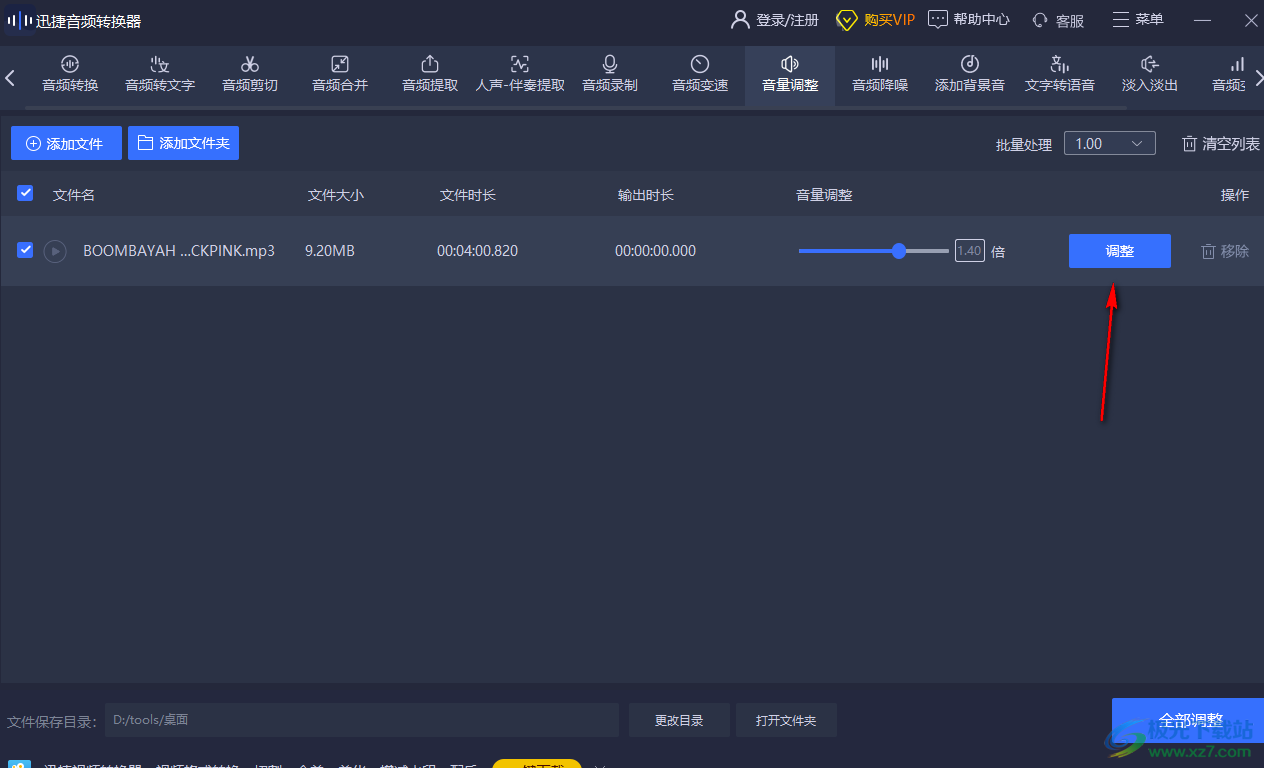Click the 9.20MB file size value
1264x768 pixels.
pos(330,251)
